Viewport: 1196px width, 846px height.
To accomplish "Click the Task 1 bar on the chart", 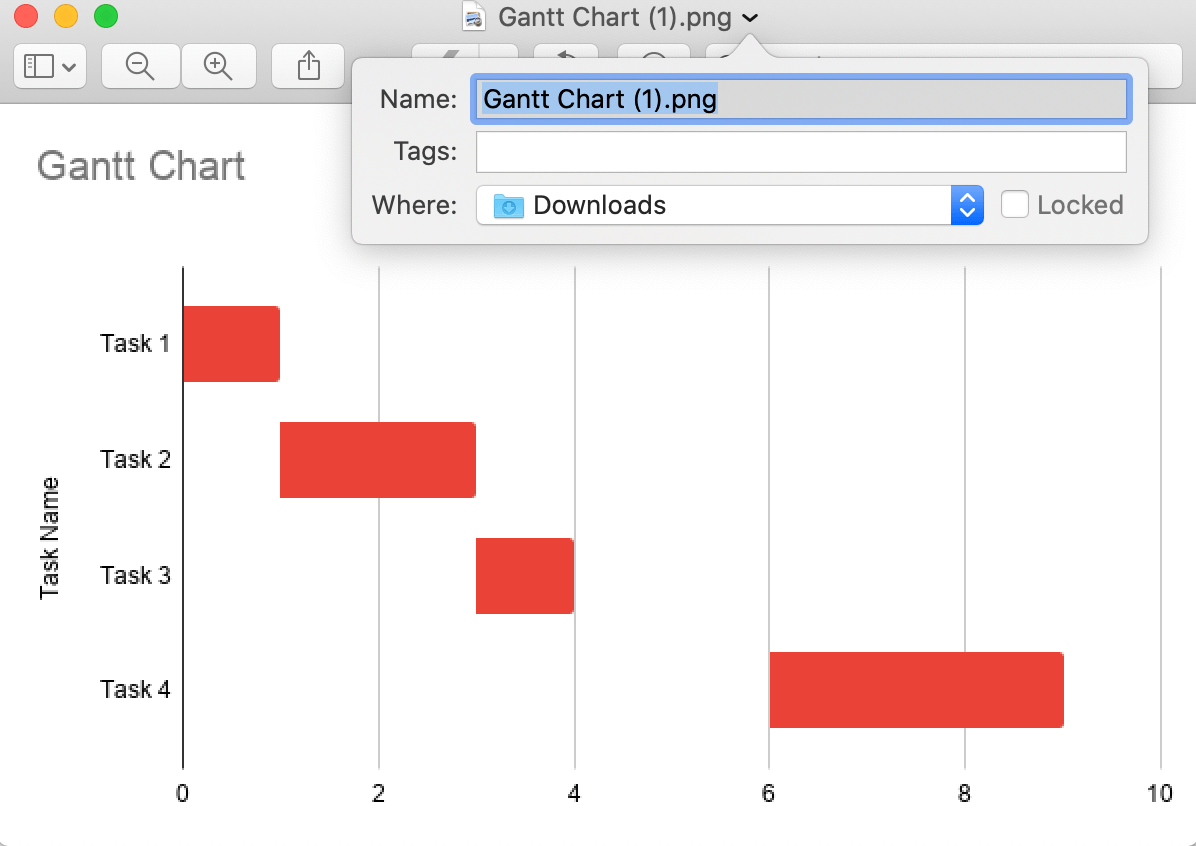I will click(230, 343).
